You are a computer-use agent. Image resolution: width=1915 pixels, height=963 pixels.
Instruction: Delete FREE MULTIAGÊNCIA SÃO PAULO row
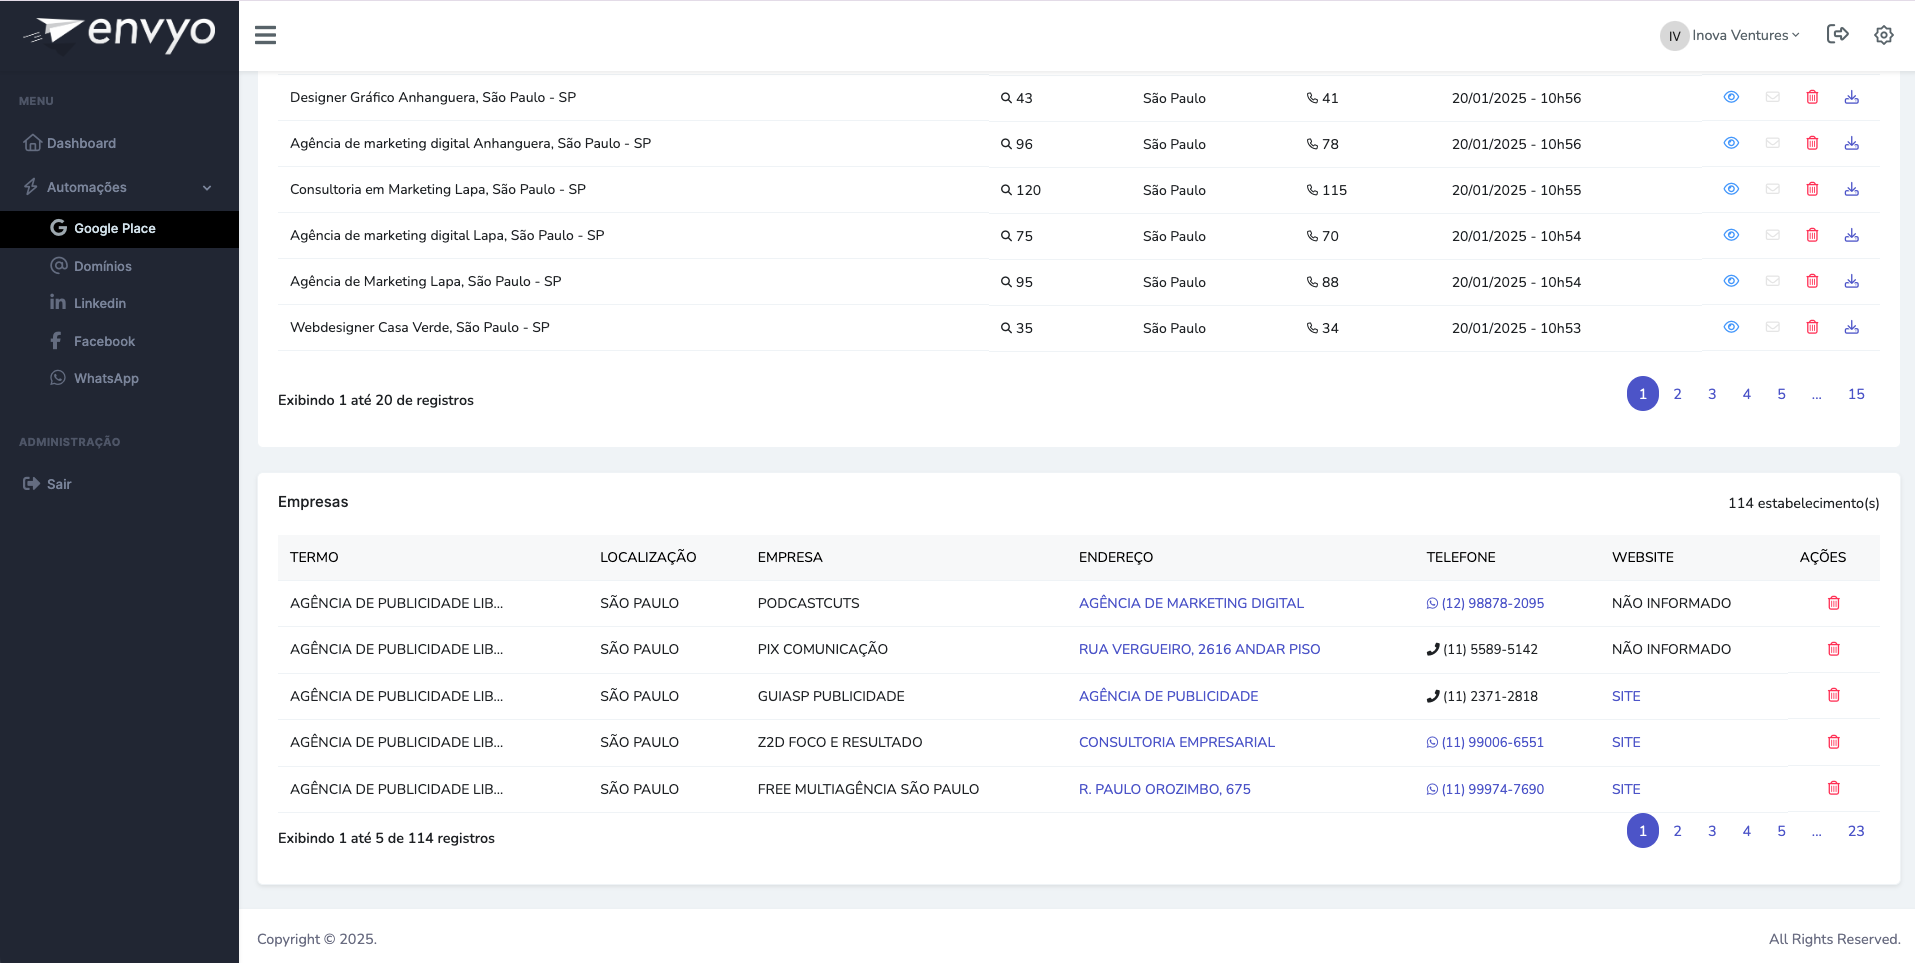click(1834, 788)
